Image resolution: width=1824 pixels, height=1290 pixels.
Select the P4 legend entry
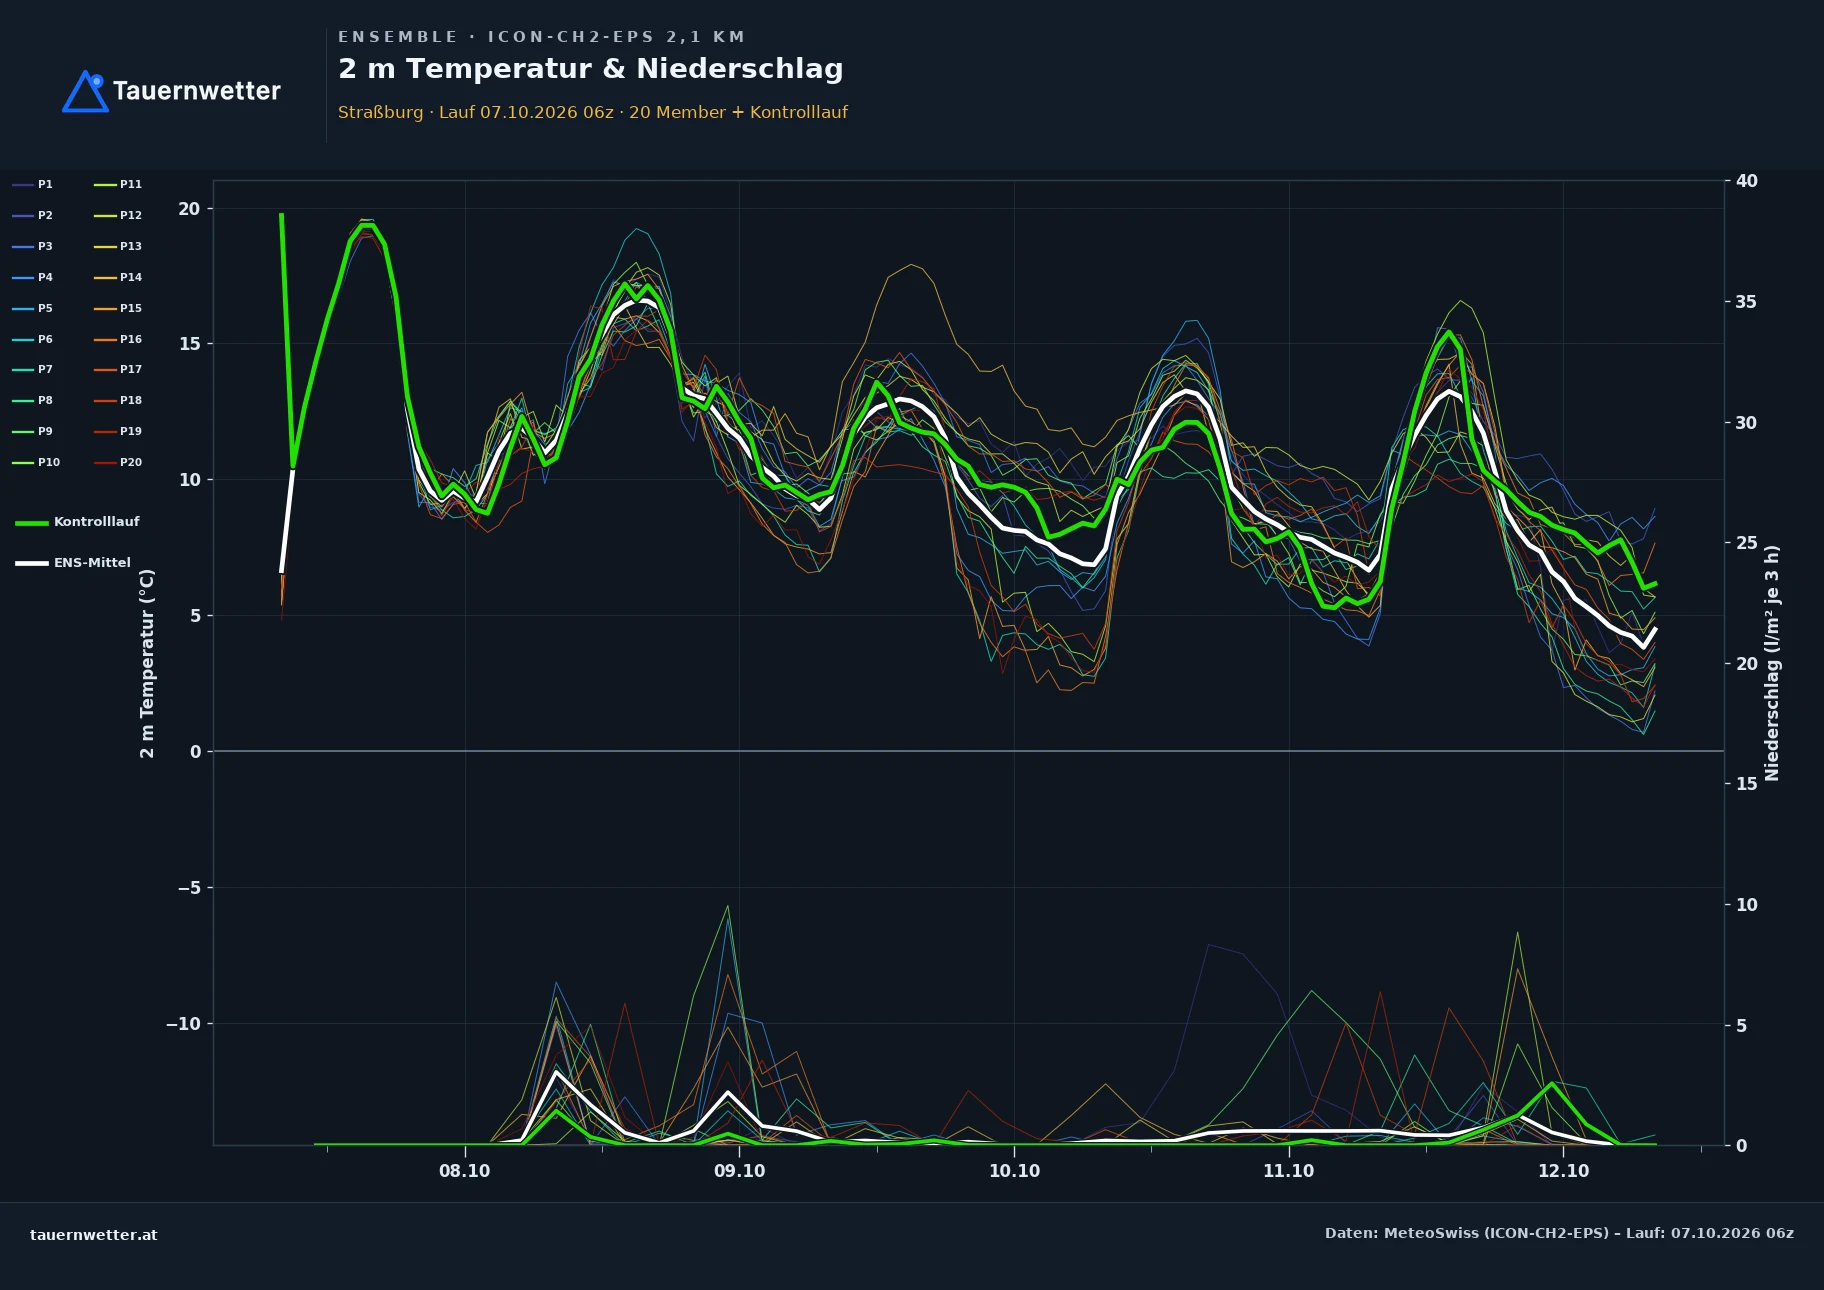pos(33,277)
